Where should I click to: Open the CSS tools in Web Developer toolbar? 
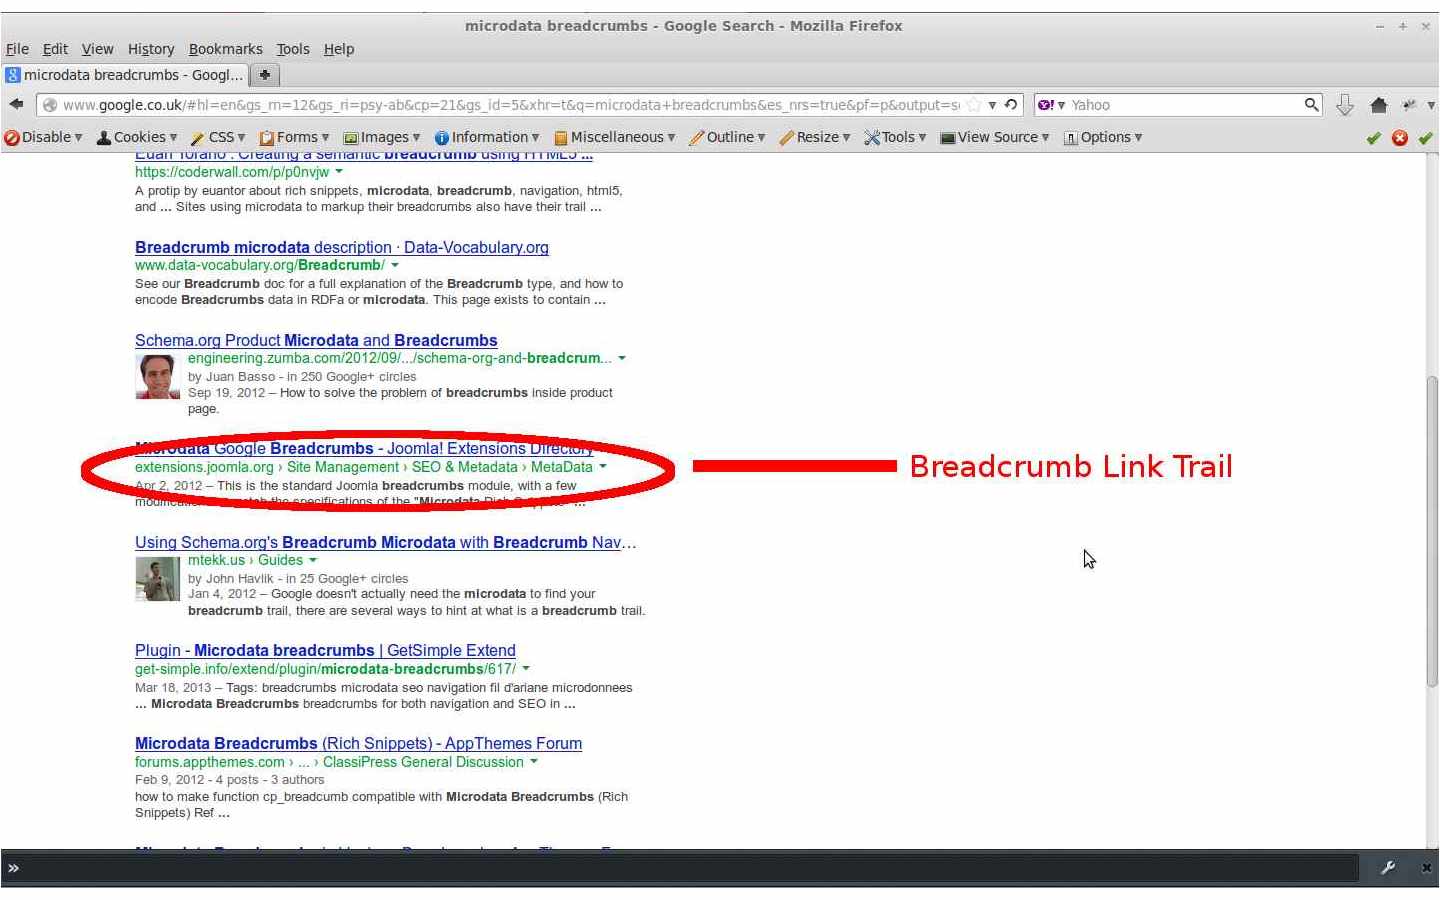tap(218, 137)
